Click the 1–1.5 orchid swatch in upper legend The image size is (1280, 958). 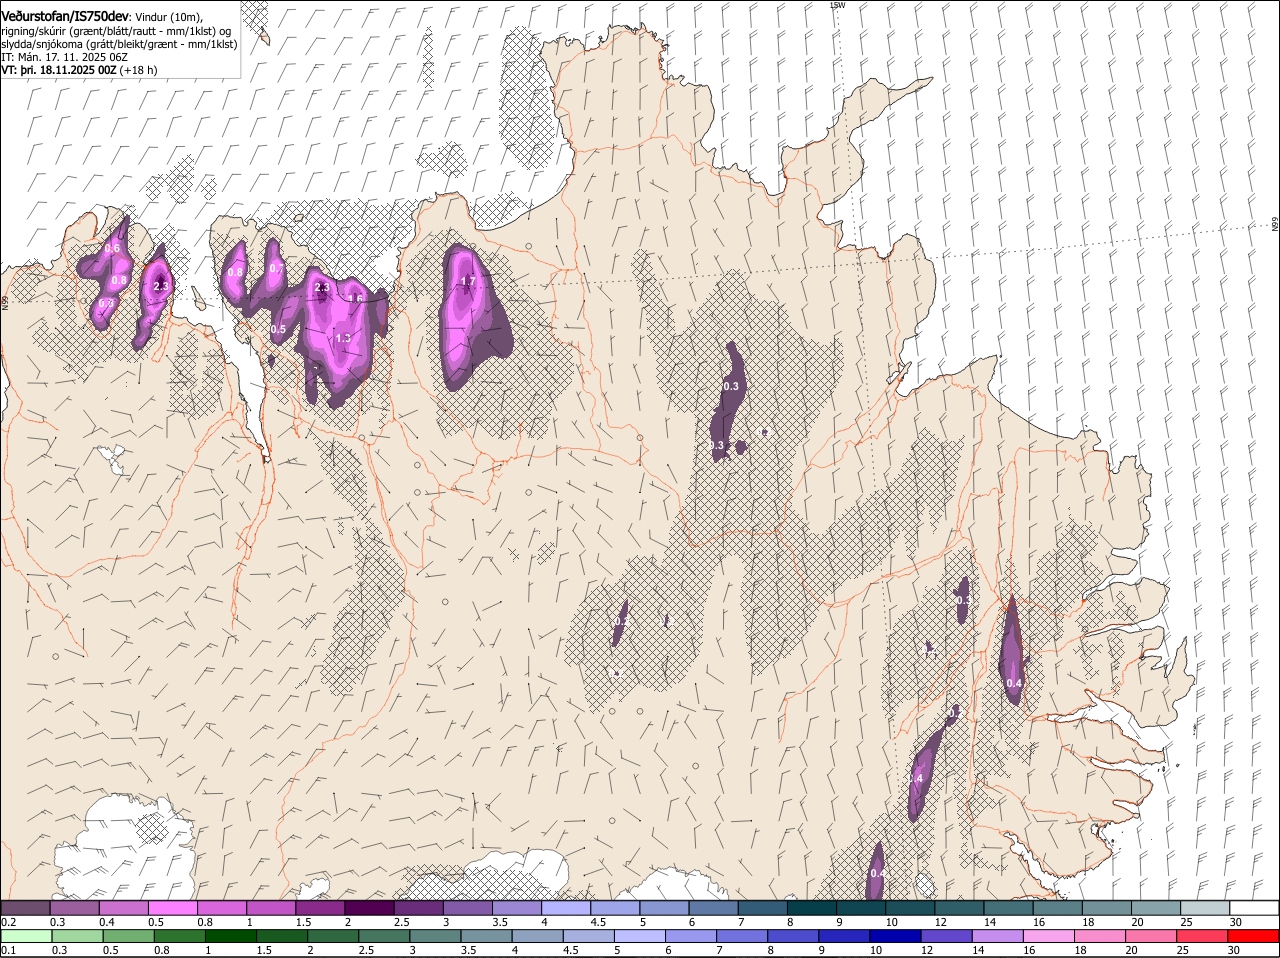271,908
